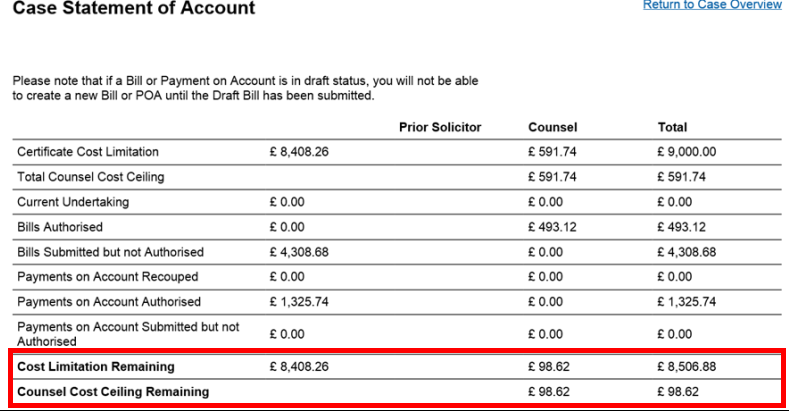Click the Bills Authorised row label
This screenshot has width=789, height=411.
[x=60, y=227]
